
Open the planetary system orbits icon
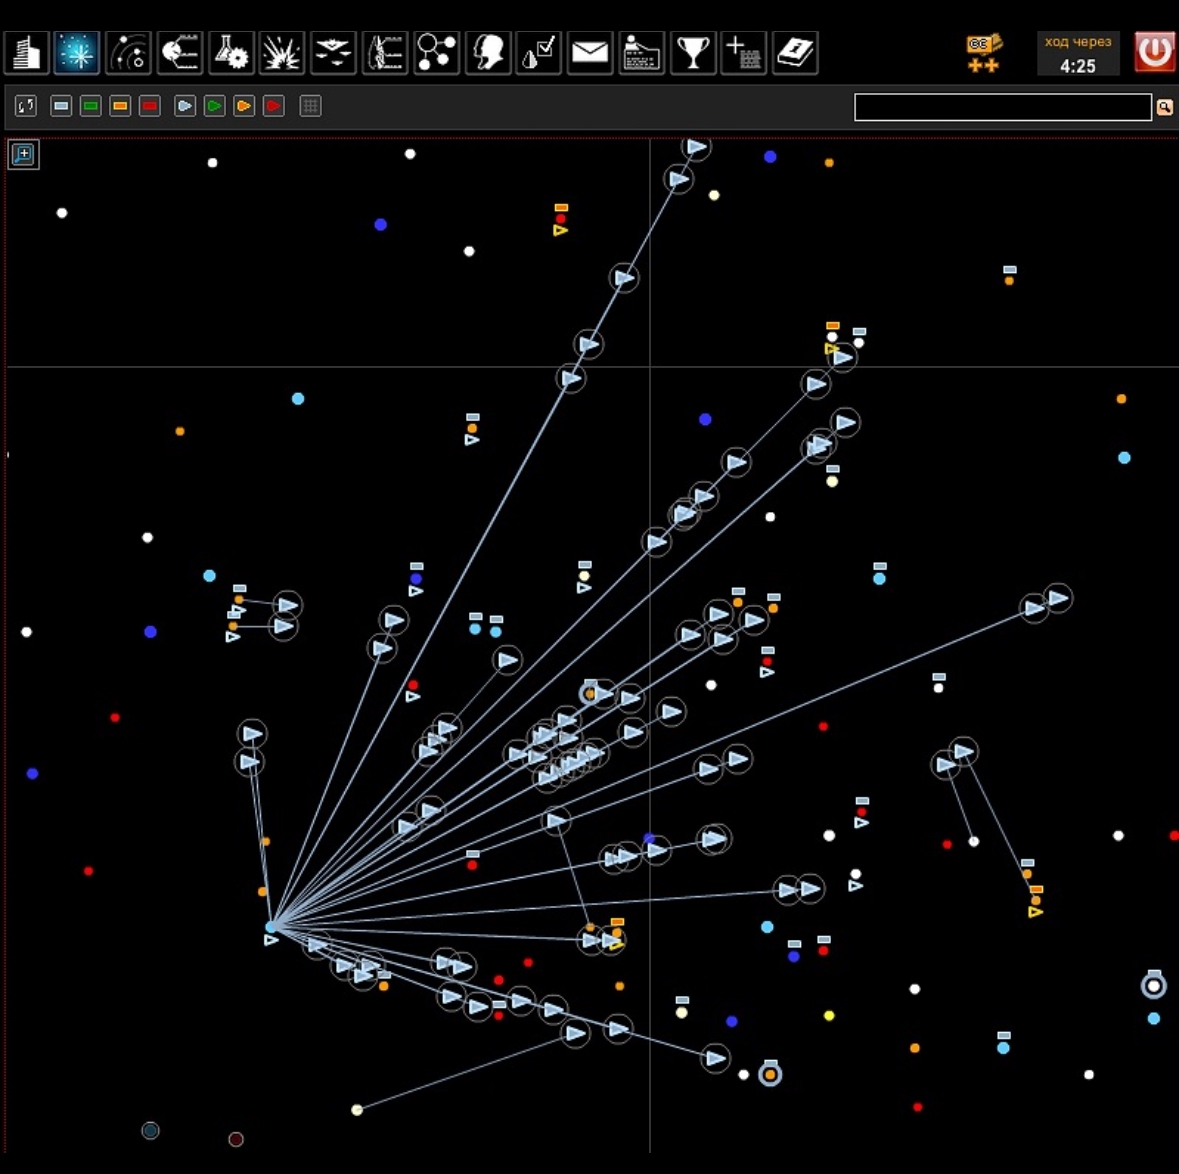coord(129,53)
